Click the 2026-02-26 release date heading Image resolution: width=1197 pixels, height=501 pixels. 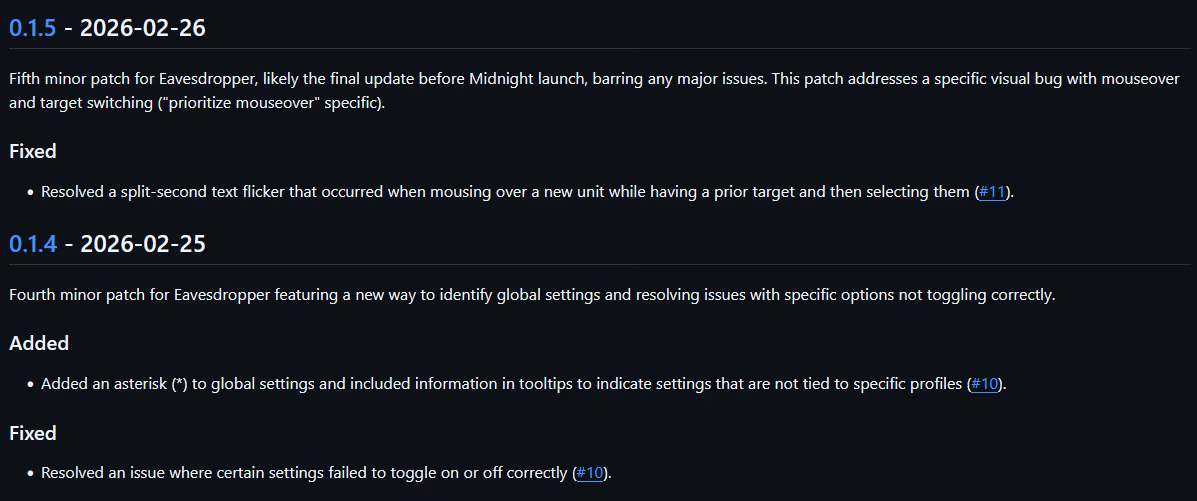coord(143,28)
